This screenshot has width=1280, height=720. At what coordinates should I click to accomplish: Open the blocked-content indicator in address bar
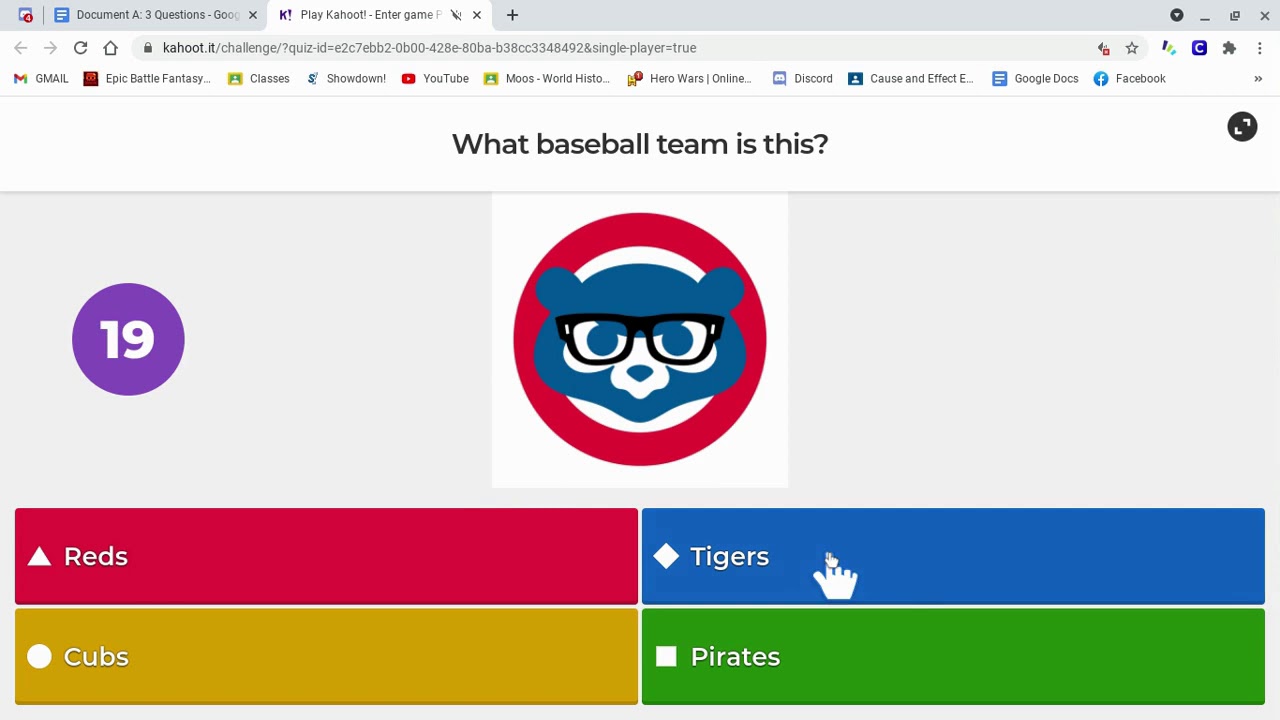tap(1104, 48)
